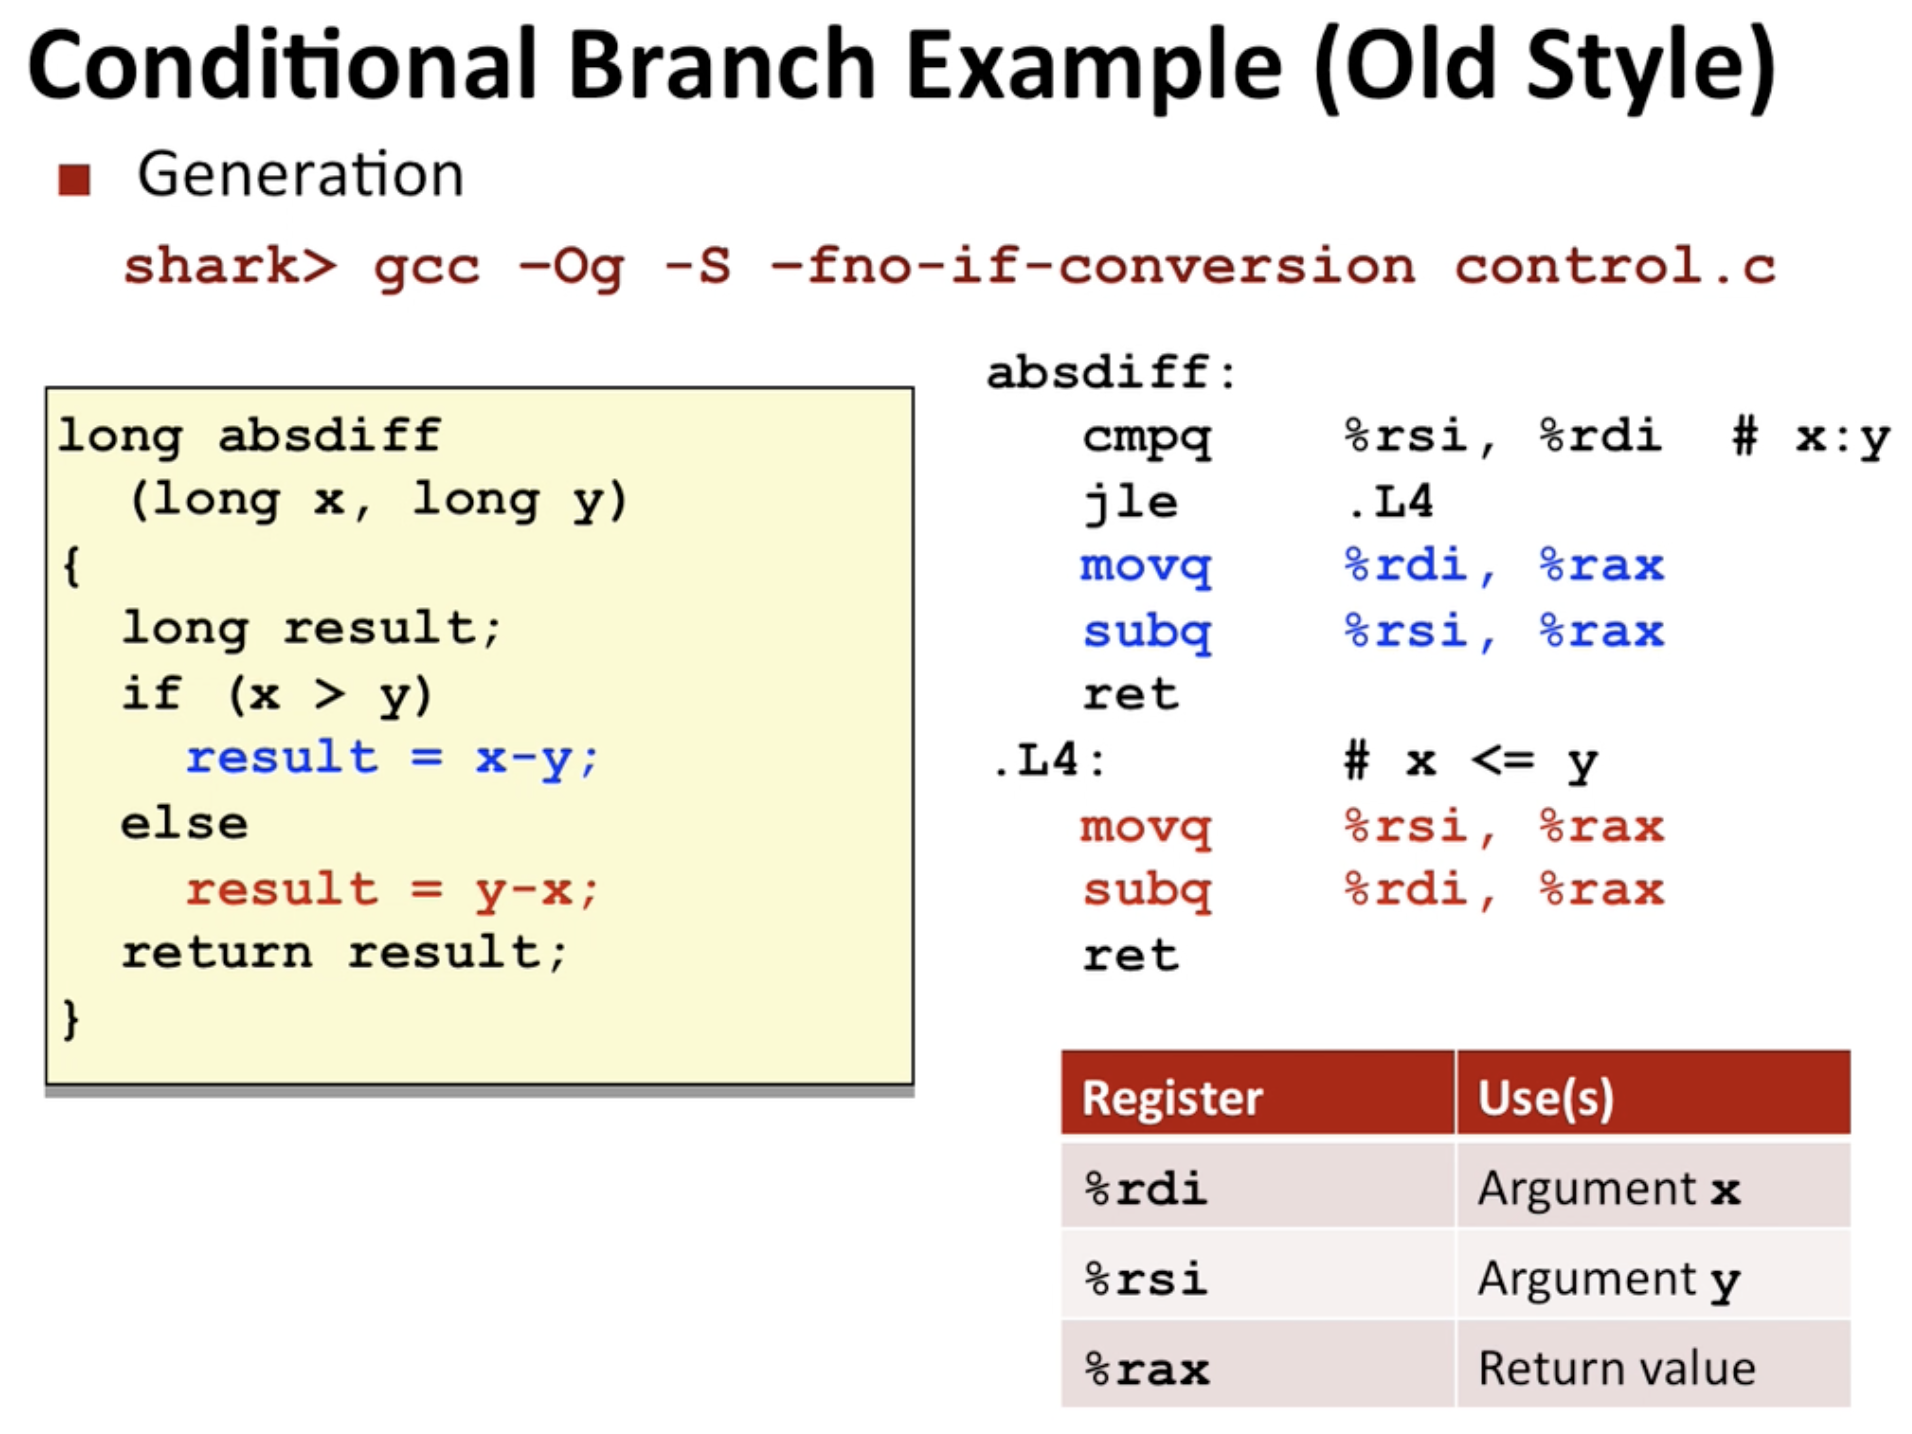This screenshot has height=1434, width=1912.
Task: Click the red 'result = y-x;' statement
Action: point(392,890)
